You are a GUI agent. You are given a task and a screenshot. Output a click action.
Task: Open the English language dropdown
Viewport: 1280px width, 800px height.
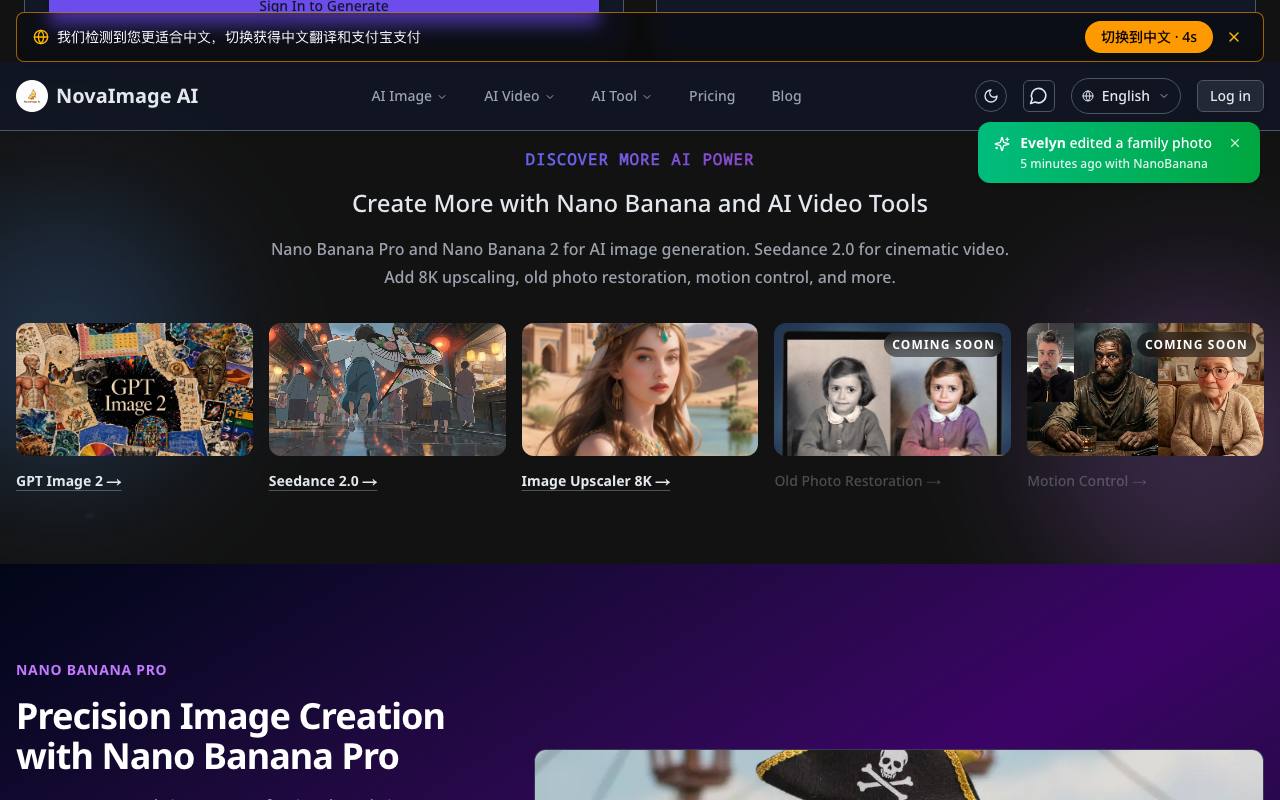tap(1126, 96)
